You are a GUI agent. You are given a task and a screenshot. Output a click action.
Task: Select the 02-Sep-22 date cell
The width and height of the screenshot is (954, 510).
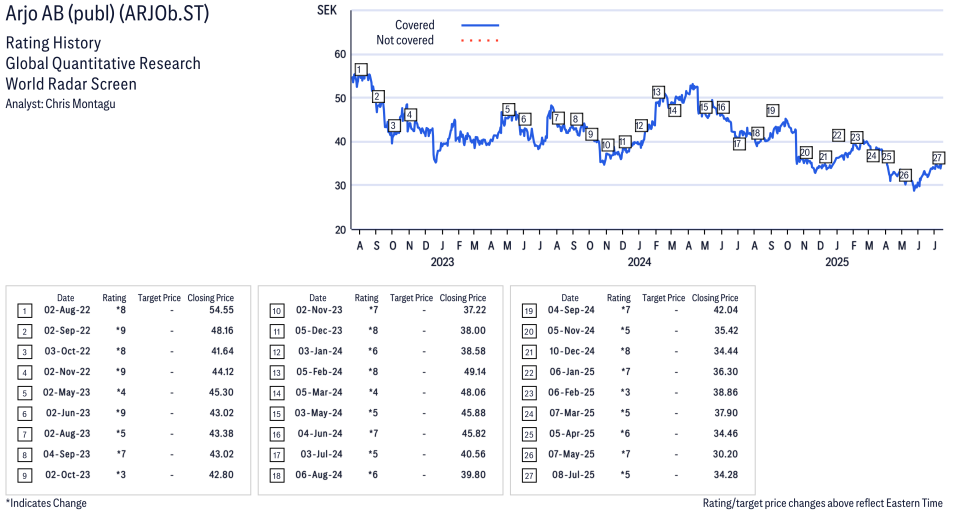pyautogui.click(x=67, y=330)
